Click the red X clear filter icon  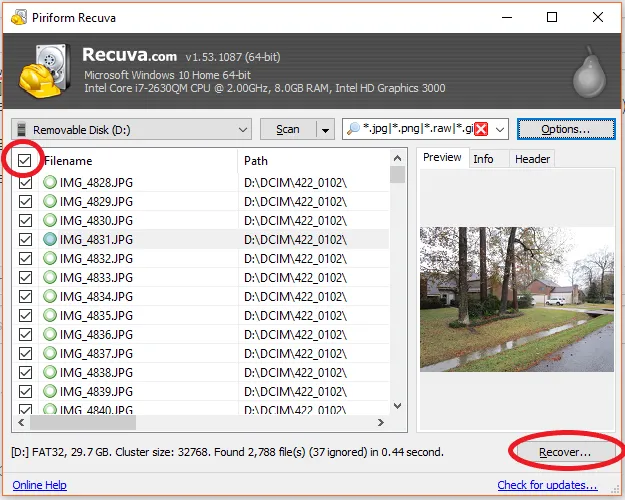tap(481, 129)
